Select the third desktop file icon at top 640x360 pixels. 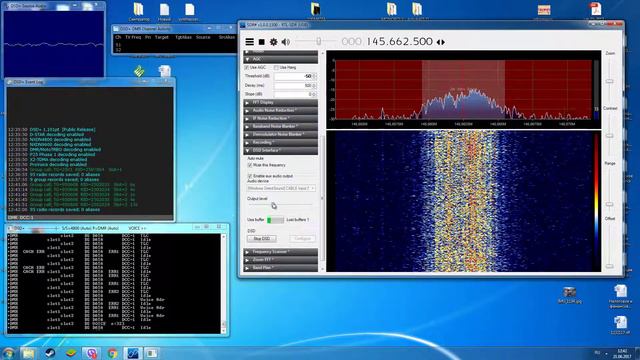pos(189,11)
